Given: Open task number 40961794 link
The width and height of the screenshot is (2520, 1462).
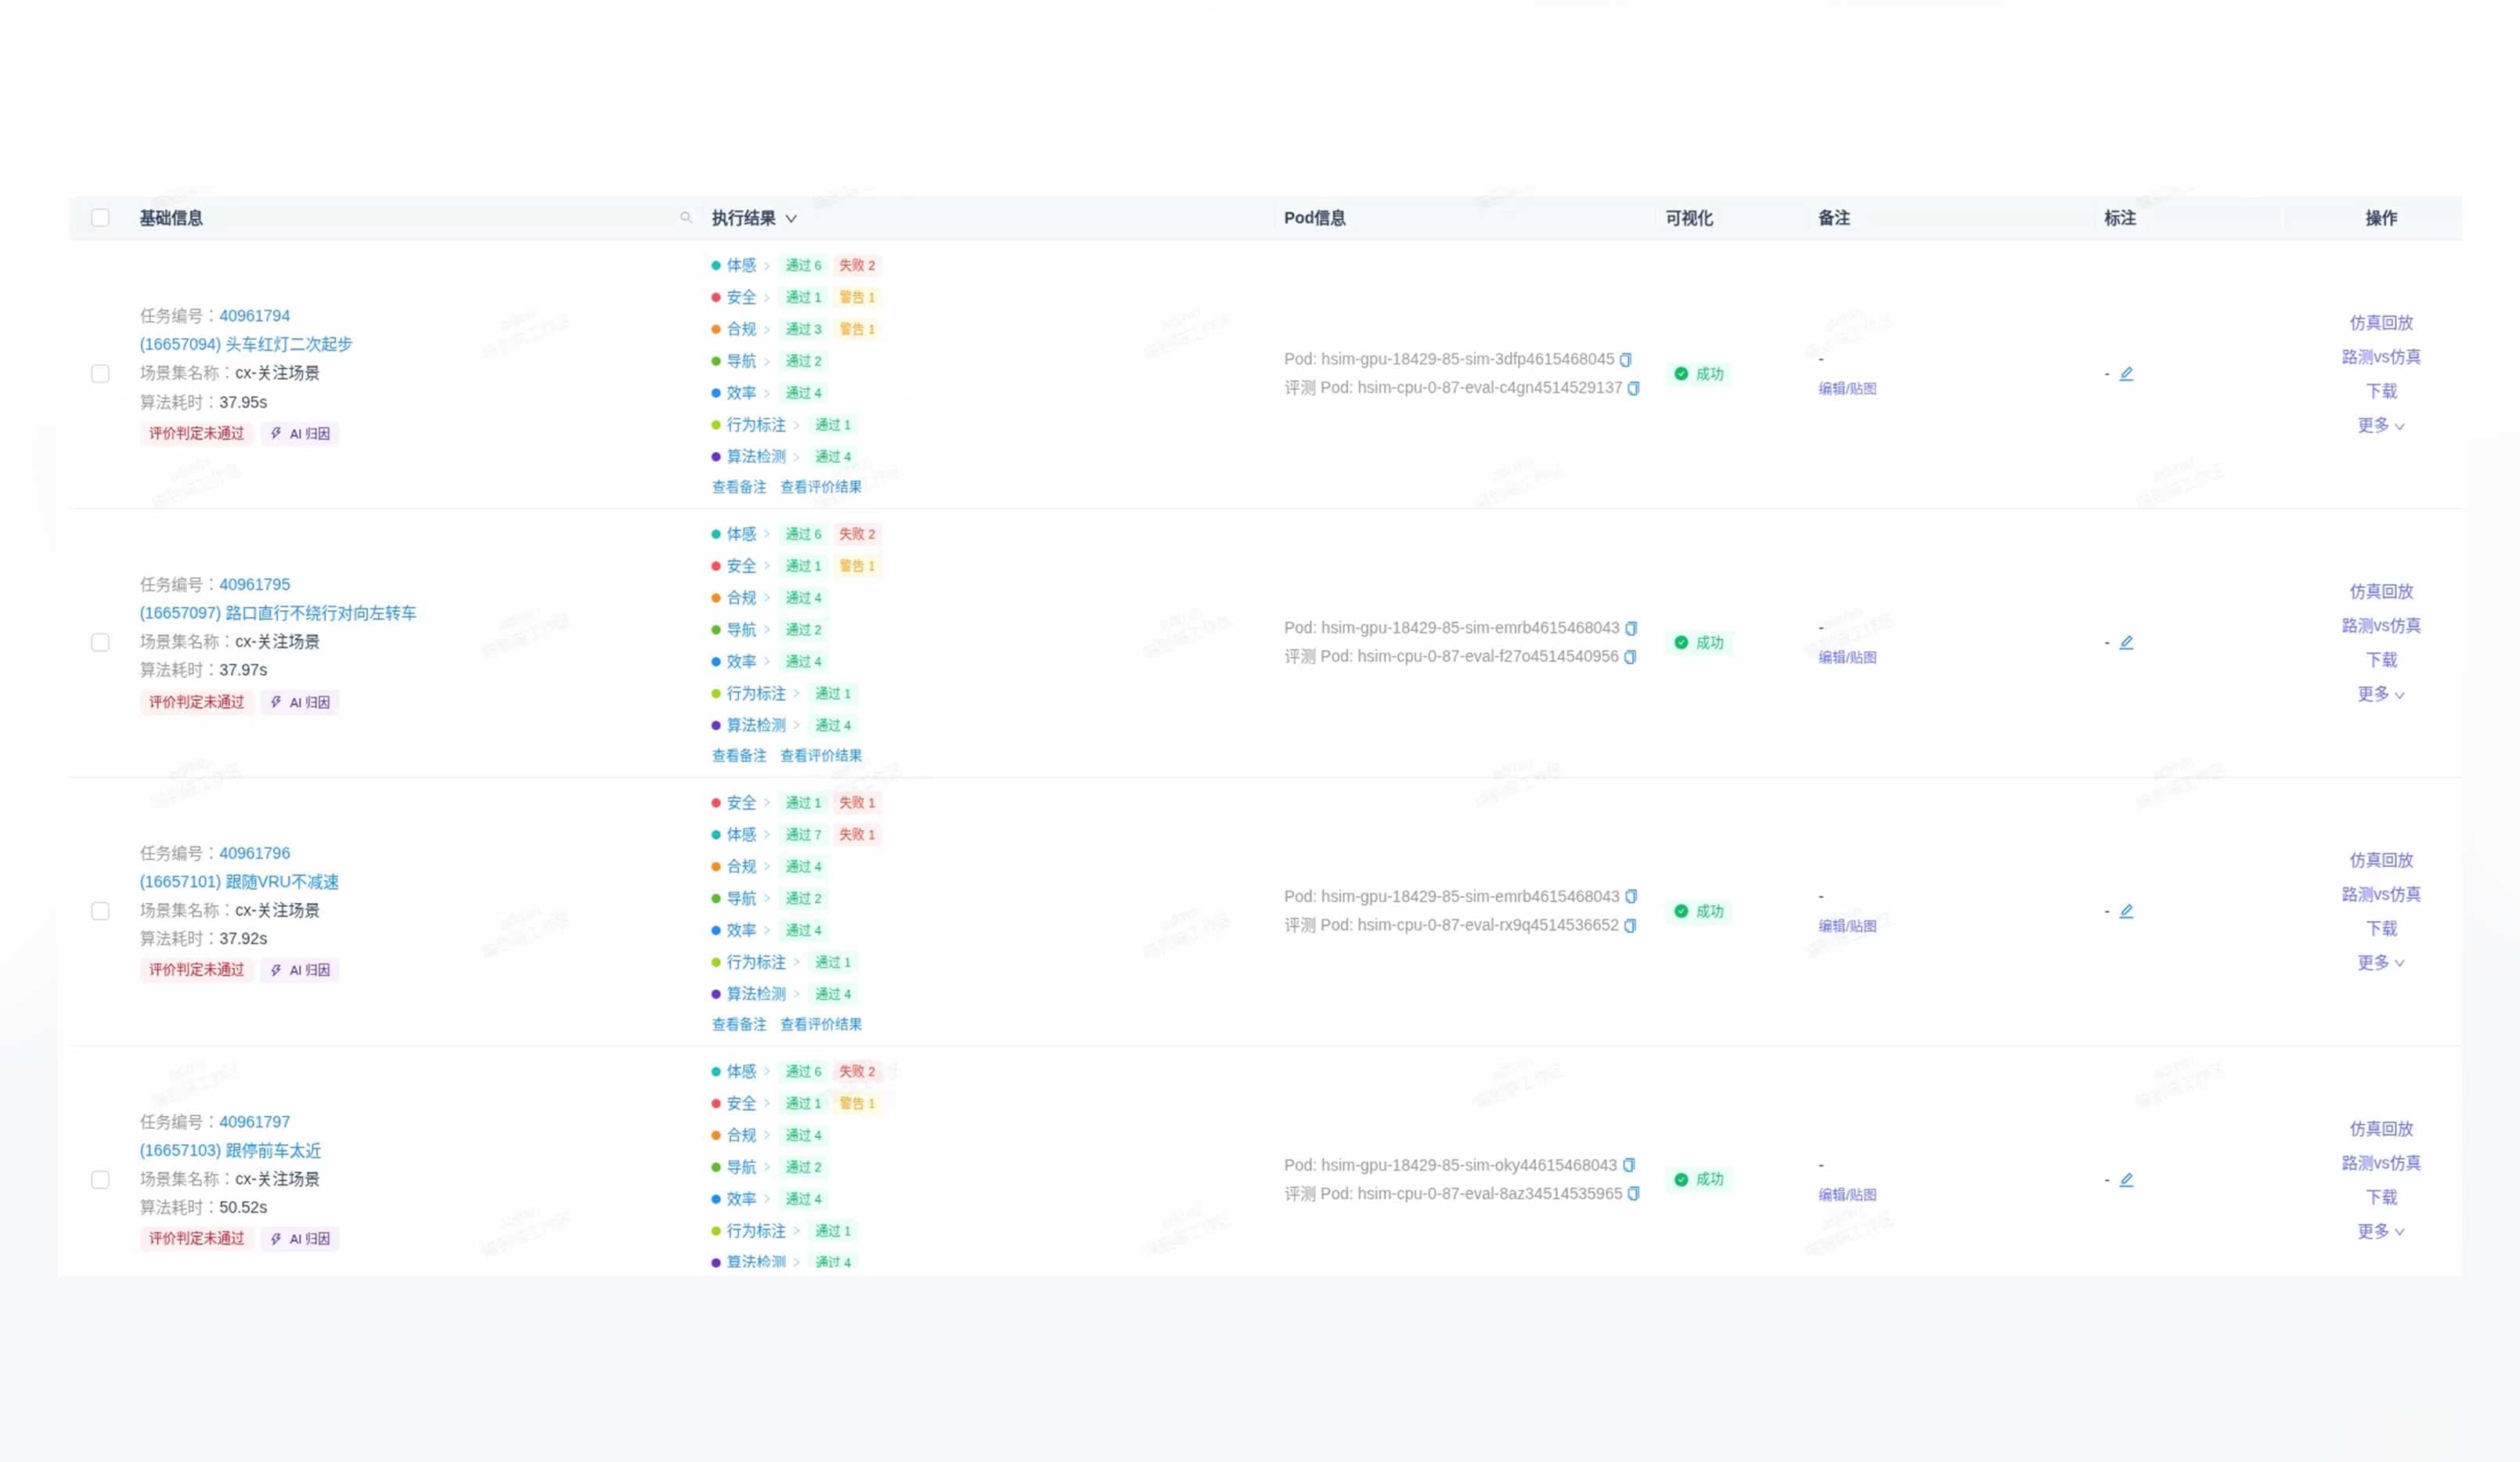Looking at the screenshot, I should pyautogui.click(x=254, y=315).
